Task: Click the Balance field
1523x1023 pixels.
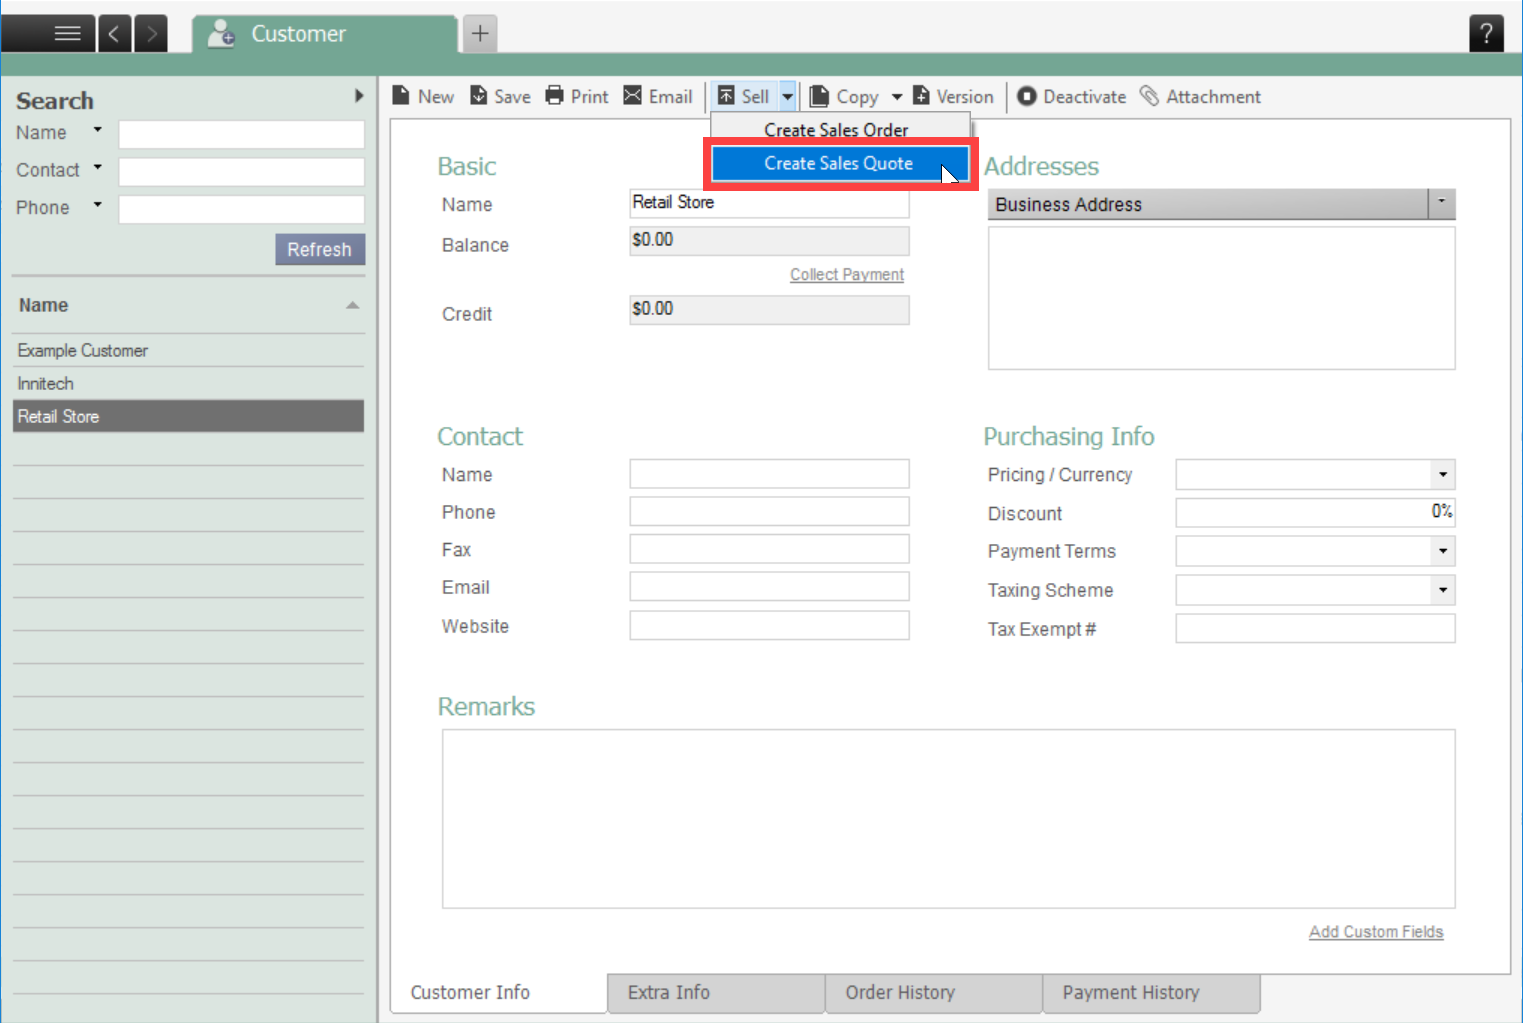Action: [x=769, y=240]
